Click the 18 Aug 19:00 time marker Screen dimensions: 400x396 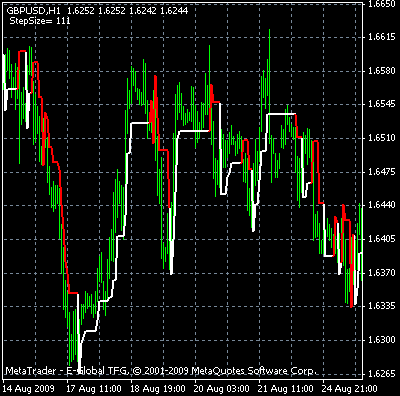point(158,389)
